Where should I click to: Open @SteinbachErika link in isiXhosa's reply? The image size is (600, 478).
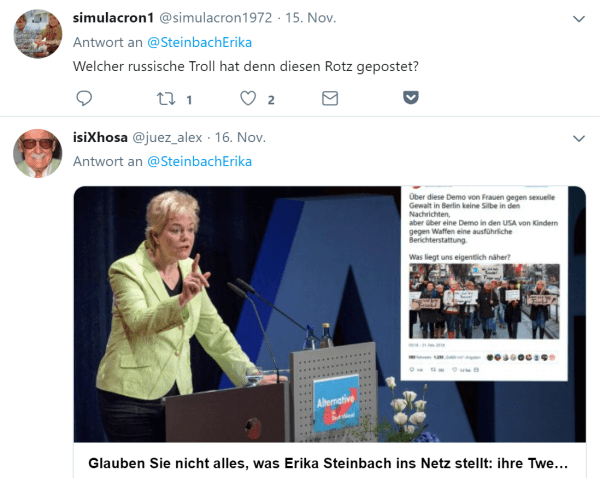199,162
